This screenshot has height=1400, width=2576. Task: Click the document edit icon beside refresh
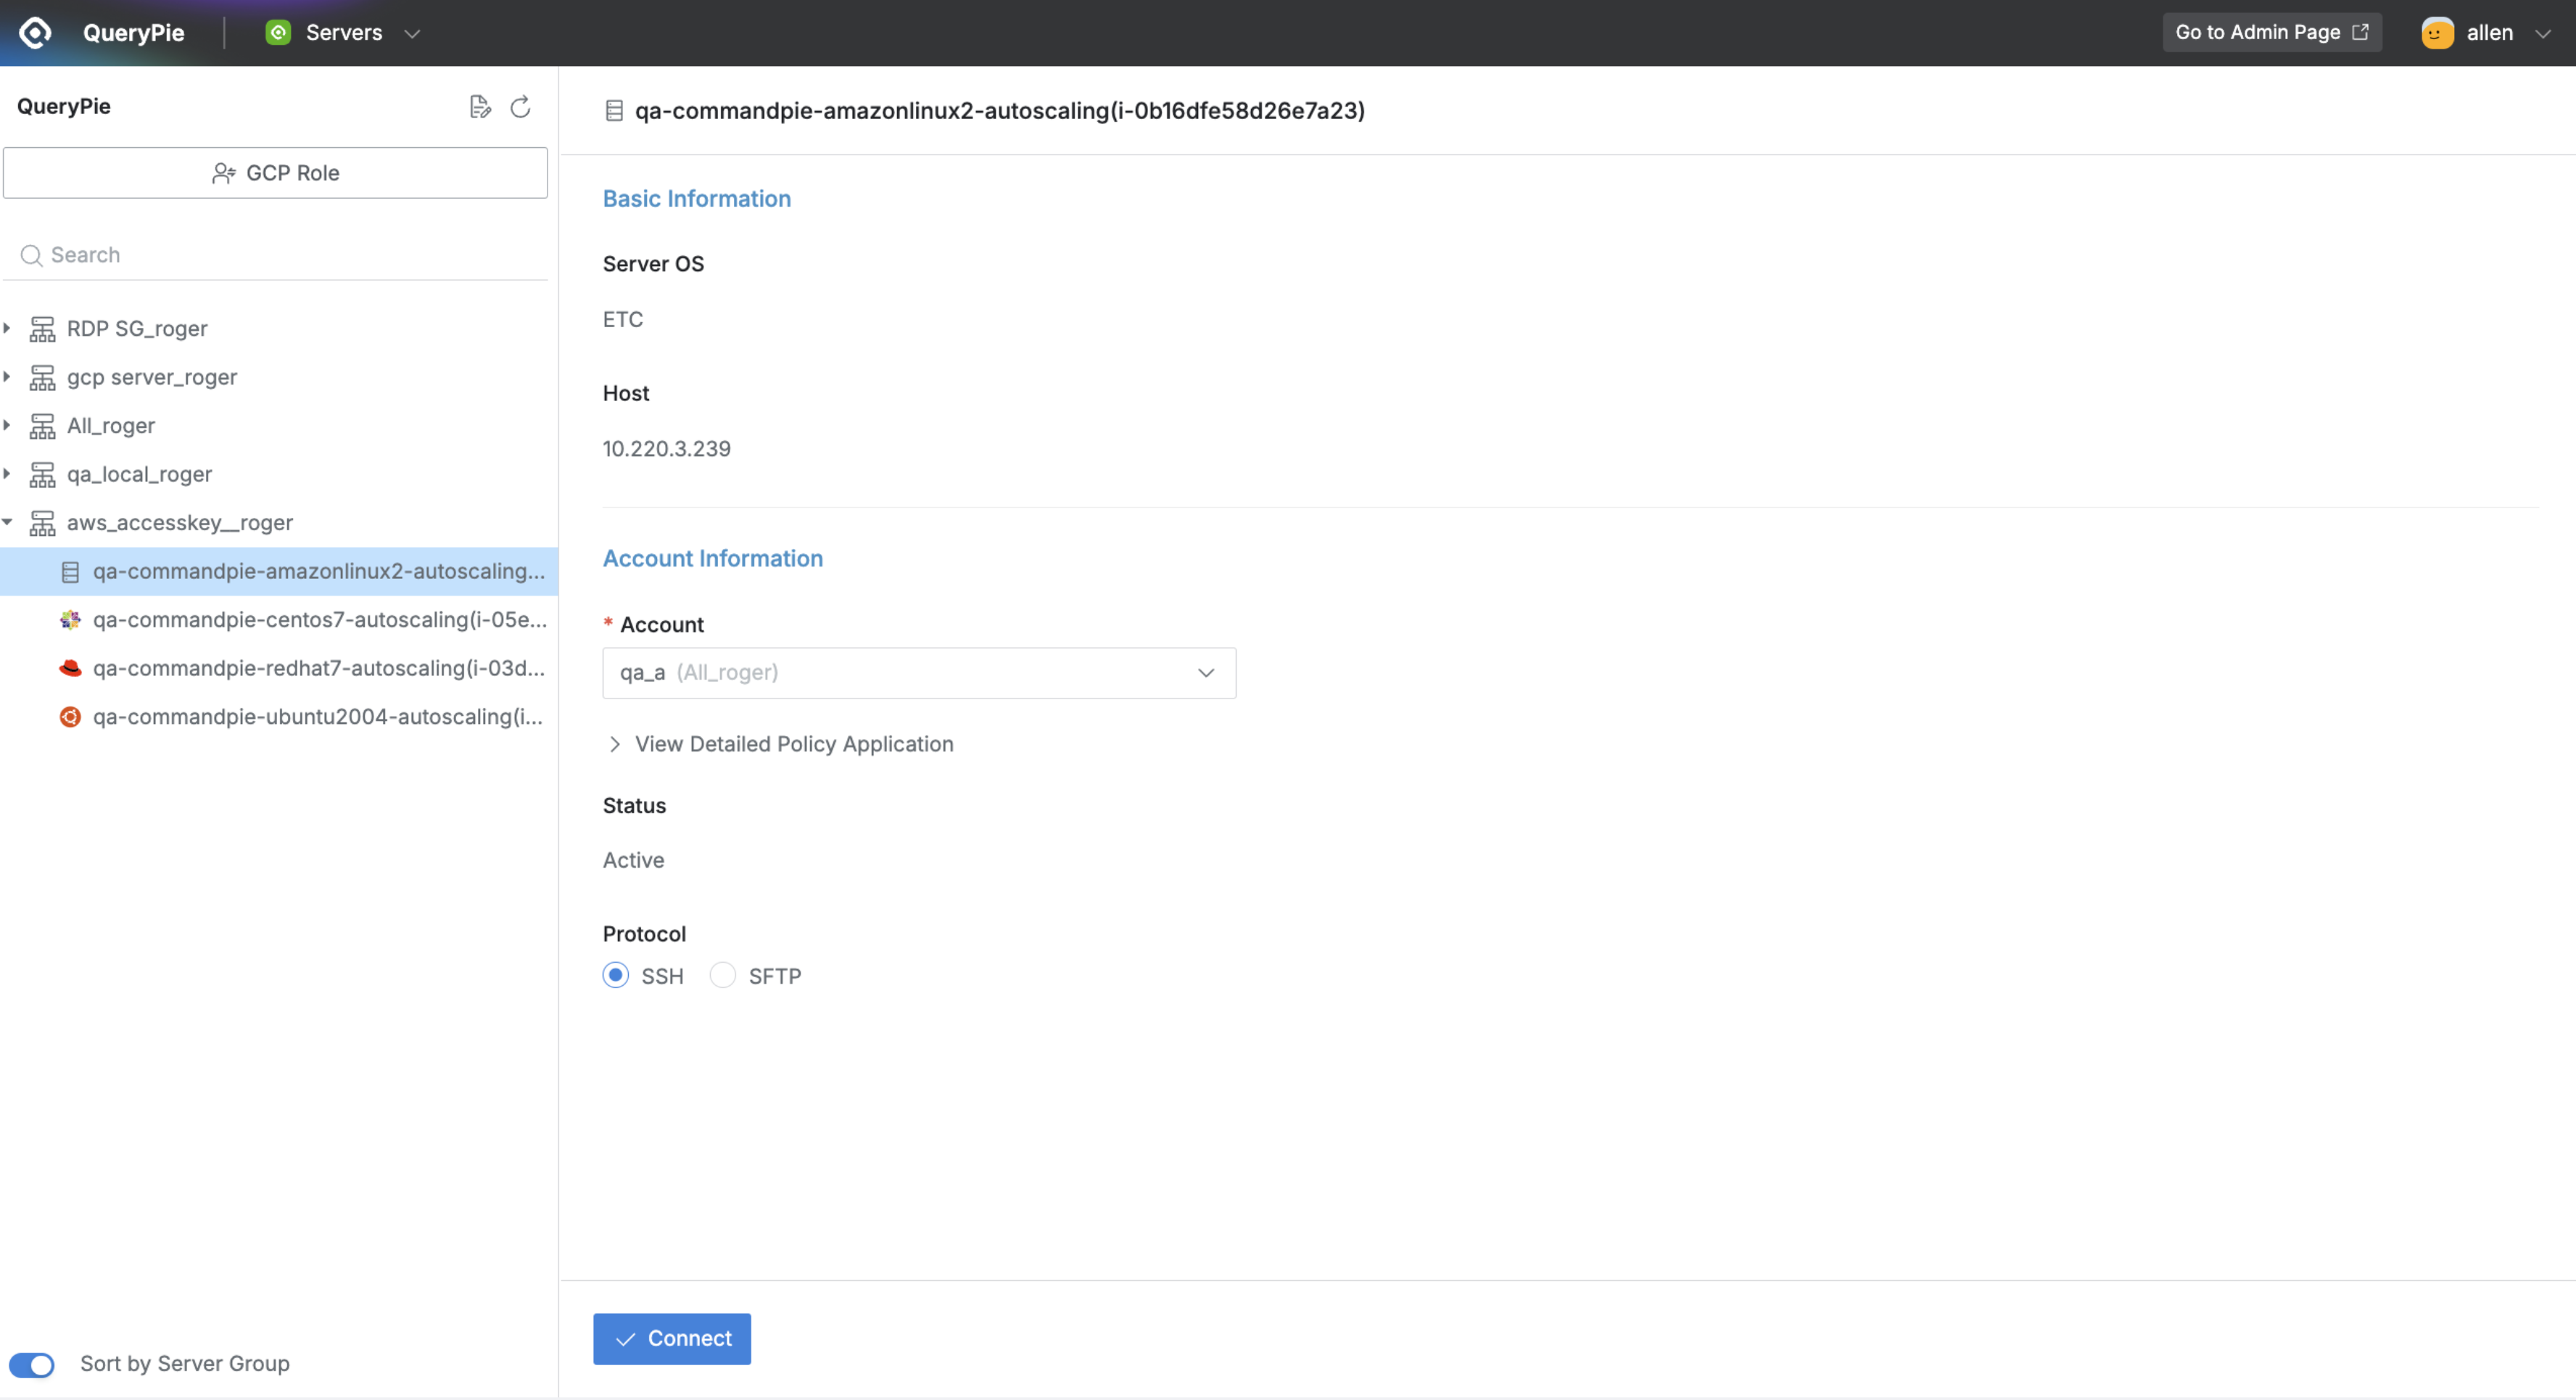coord(480,107)
